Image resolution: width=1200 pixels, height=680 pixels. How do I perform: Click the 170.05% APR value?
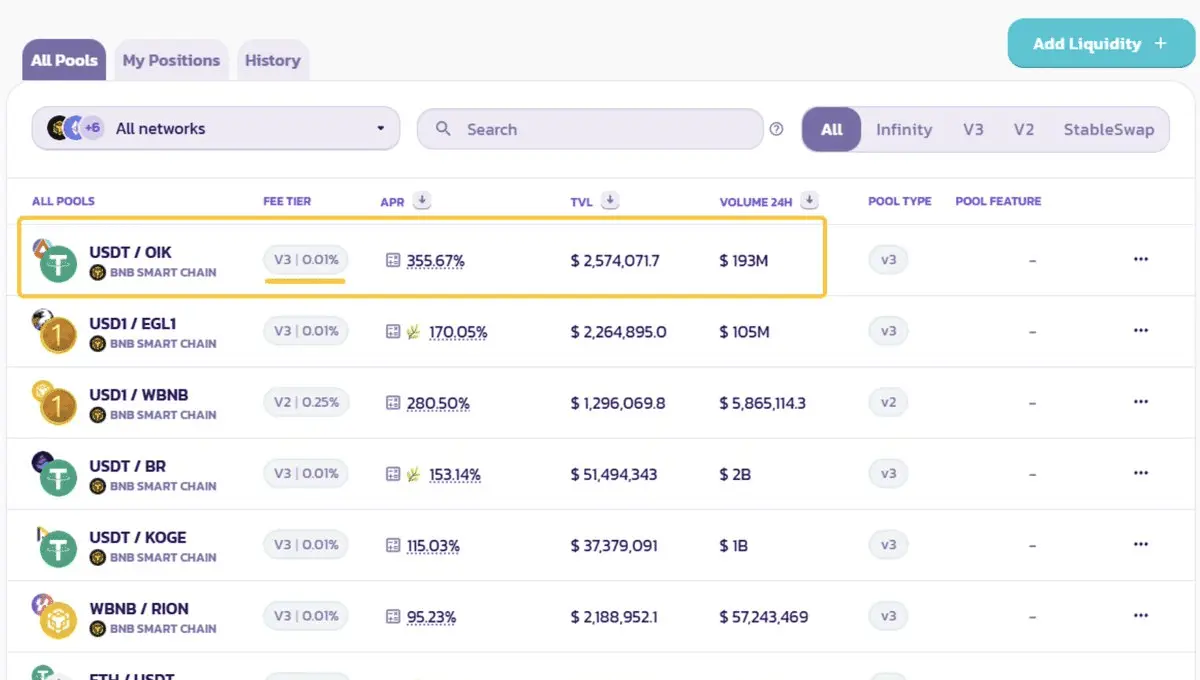click(x=458, y=332)
